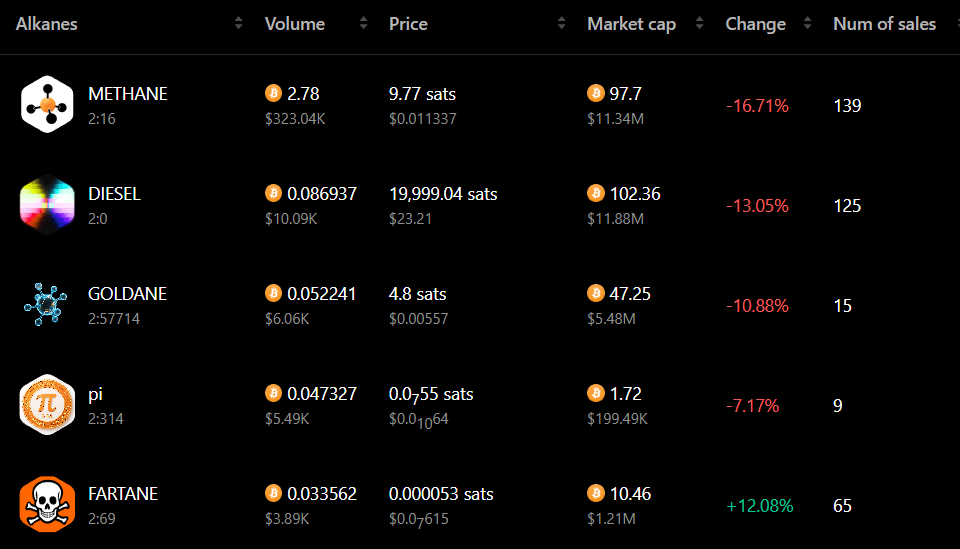
Task: Click METHANE dollar price $0.011337
Action: tap(422, 119)
